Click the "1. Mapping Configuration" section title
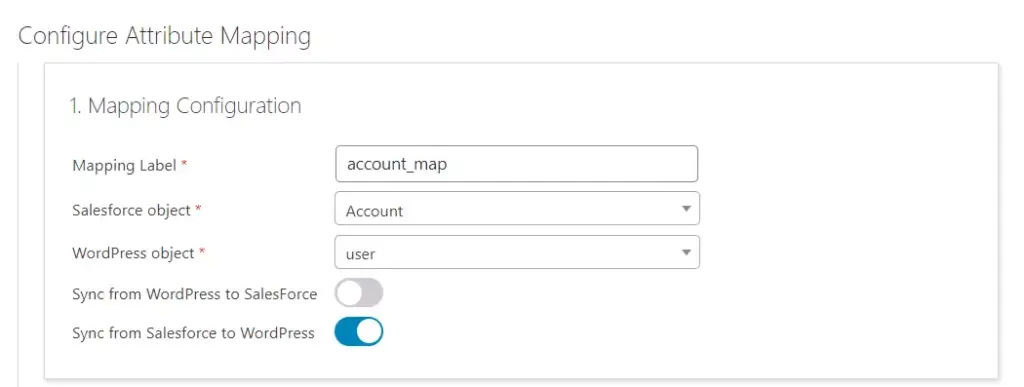Screen dimensions: 1024x387 pyautogui.click(x=185, y=106)
